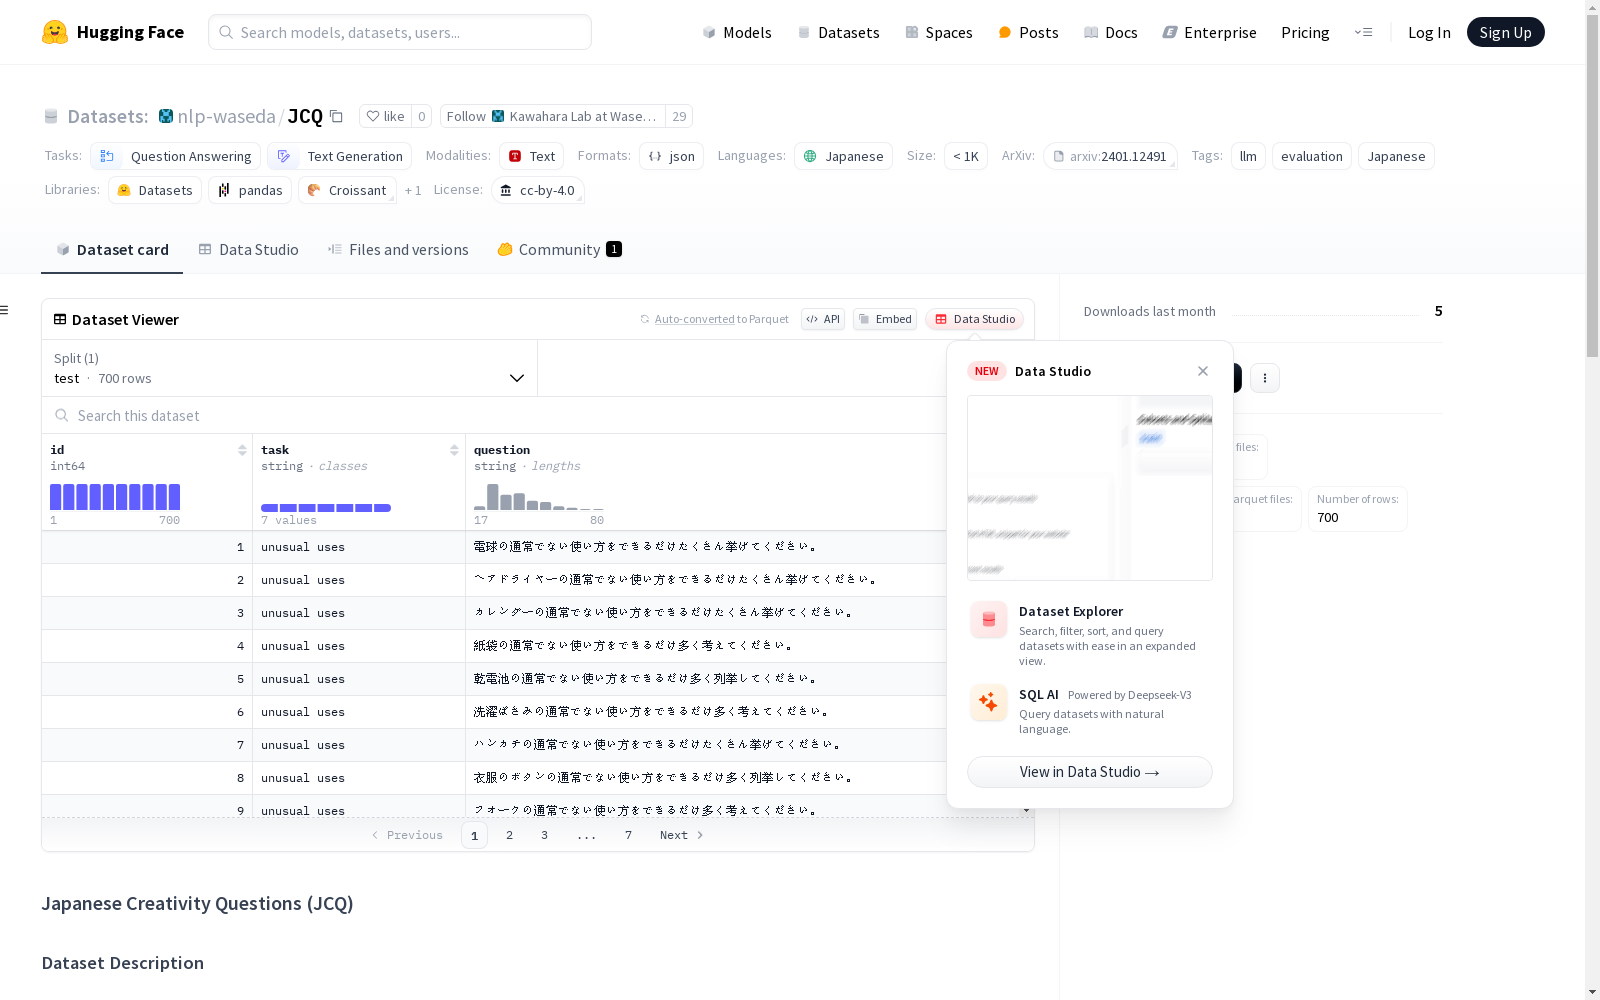Viewport: 1600px width, 1000px height.
Task: Click the size tag < 1K
Action: (966, 156)
